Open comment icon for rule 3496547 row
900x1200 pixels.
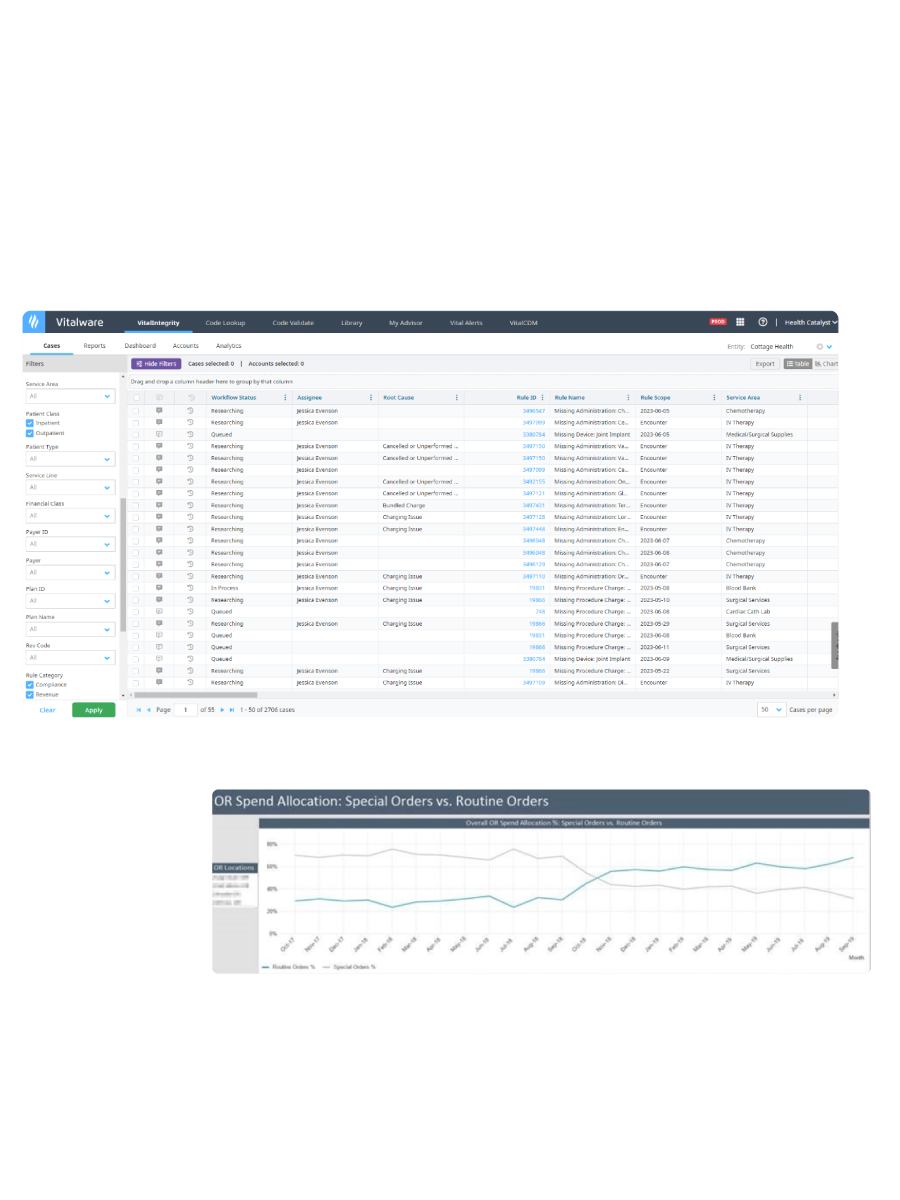pos(159,410)
